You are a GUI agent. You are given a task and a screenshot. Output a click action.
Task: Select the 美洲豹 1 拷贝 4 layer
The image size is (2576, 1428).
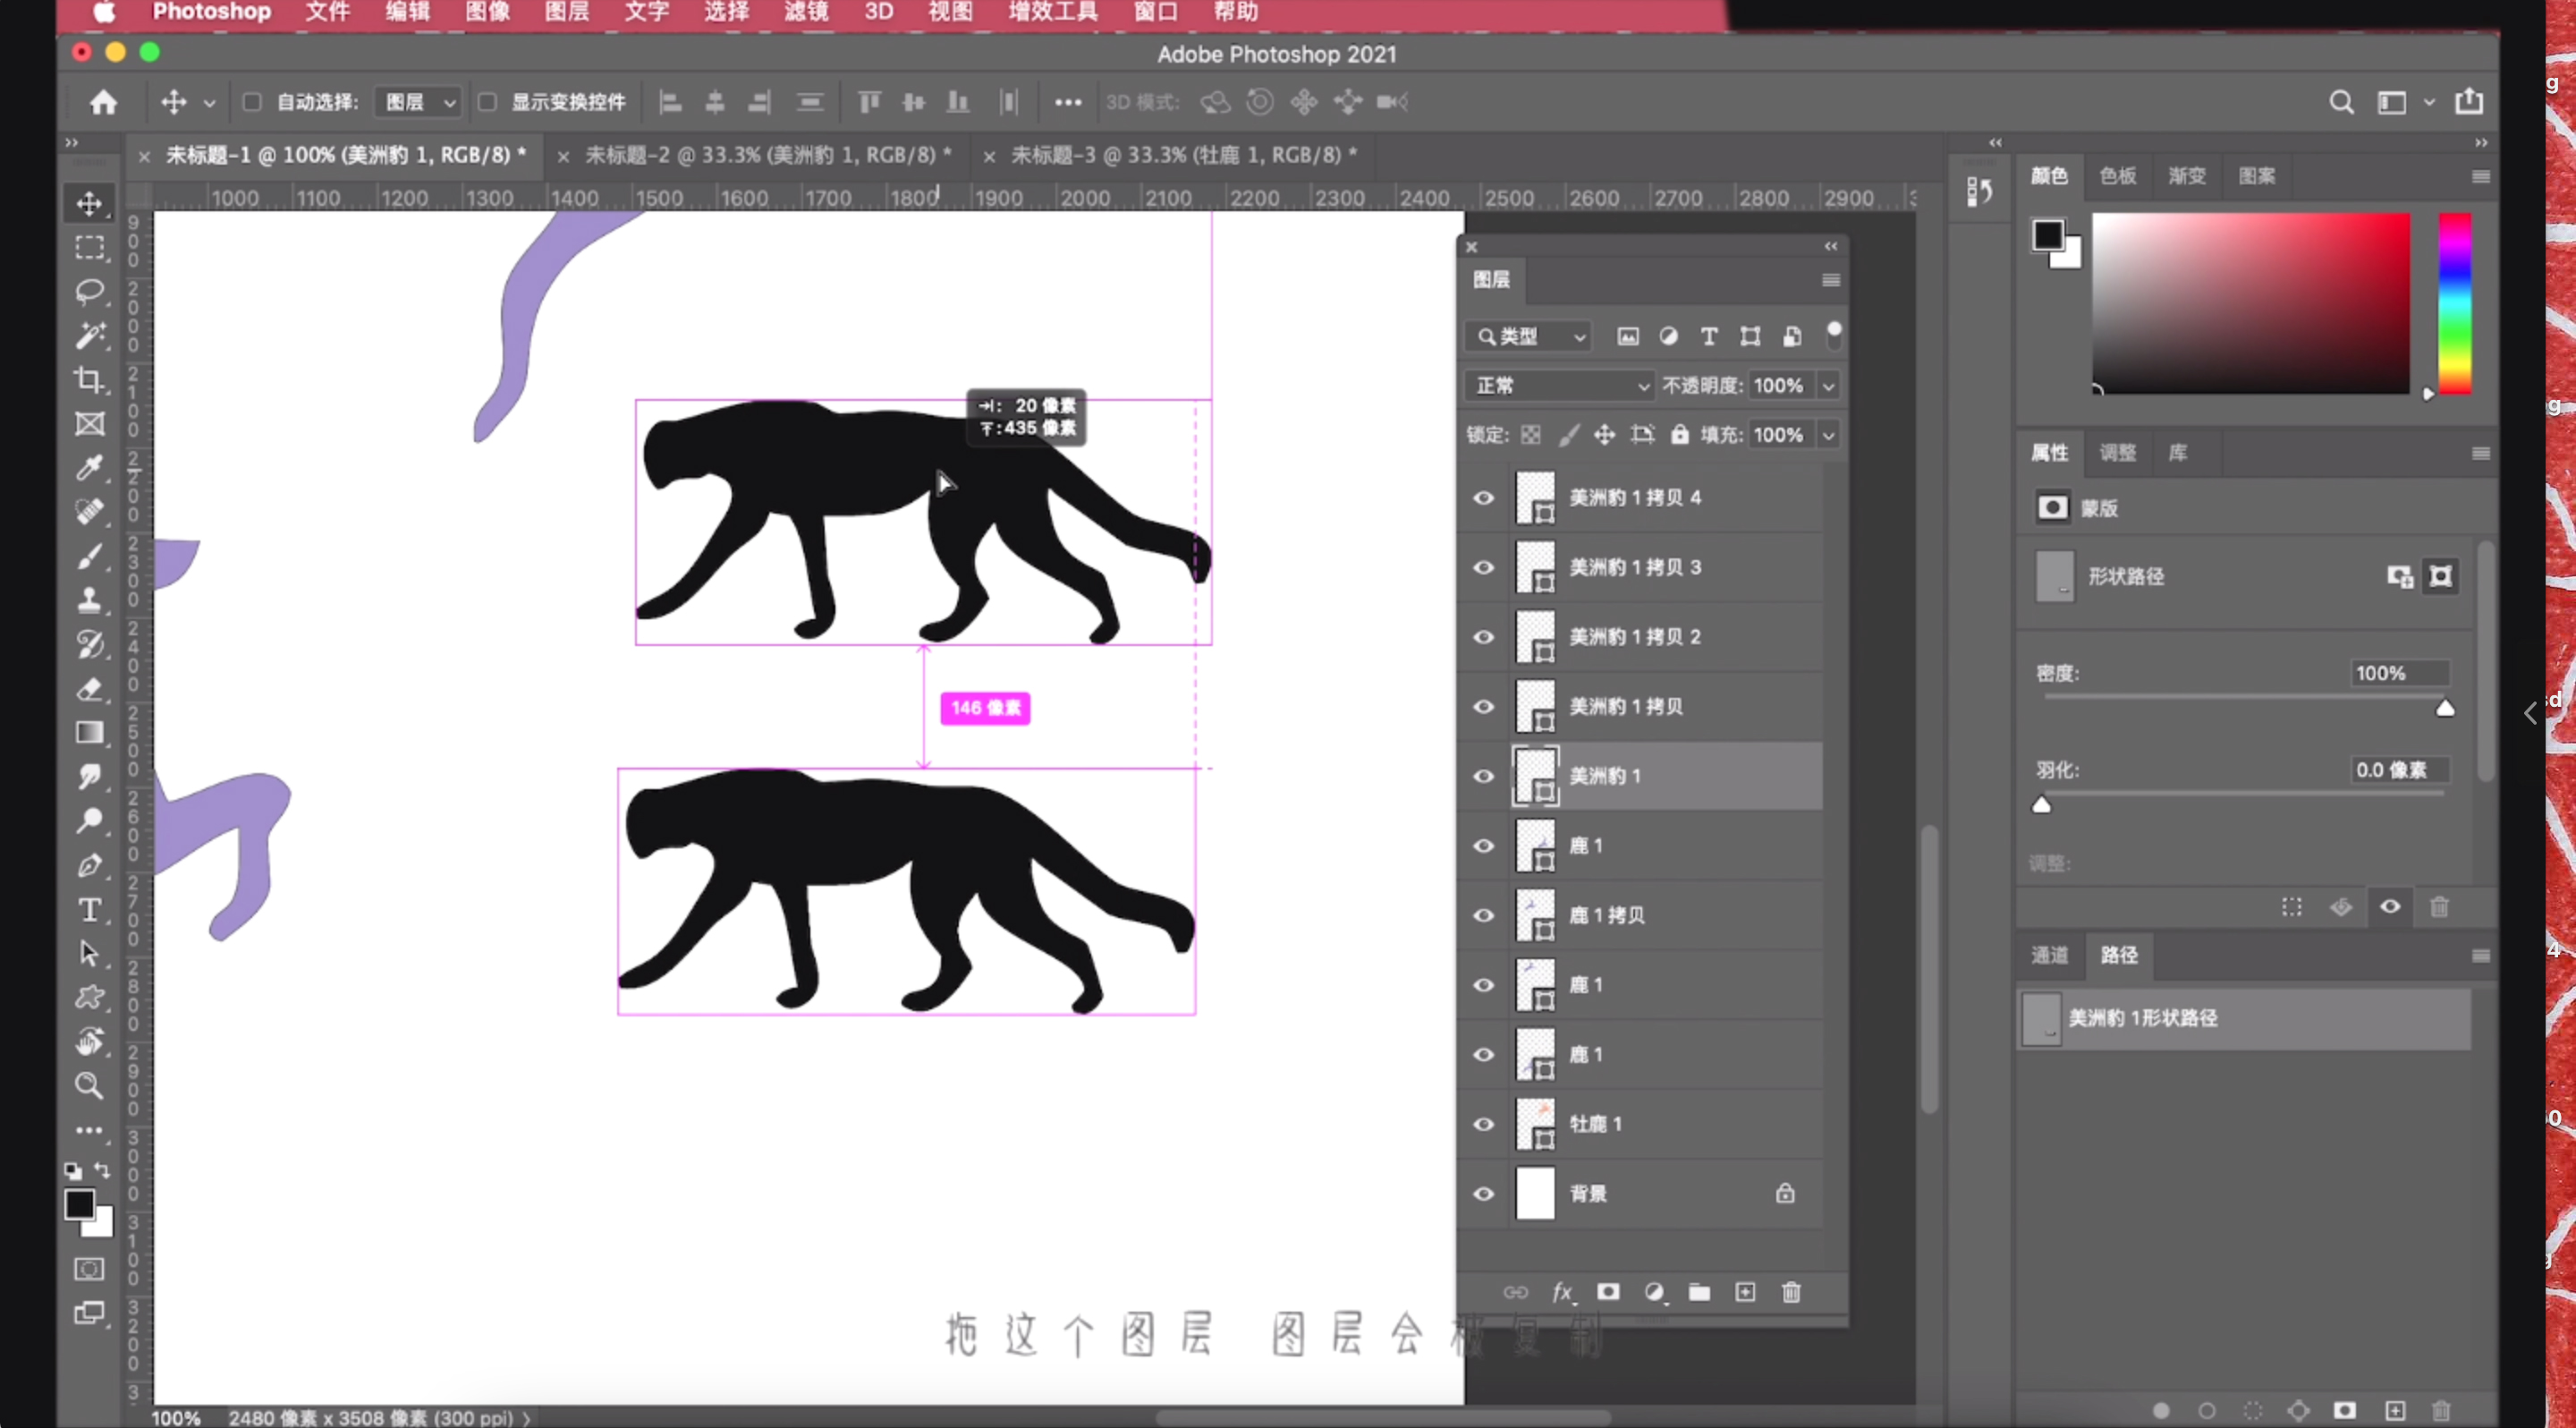pyautogui.click(x=1634, y=497)
